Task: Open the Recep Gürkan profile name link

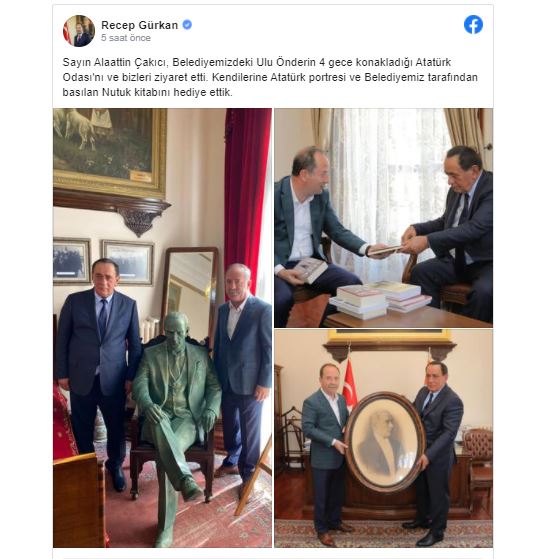Action: [x=139, y=25]
